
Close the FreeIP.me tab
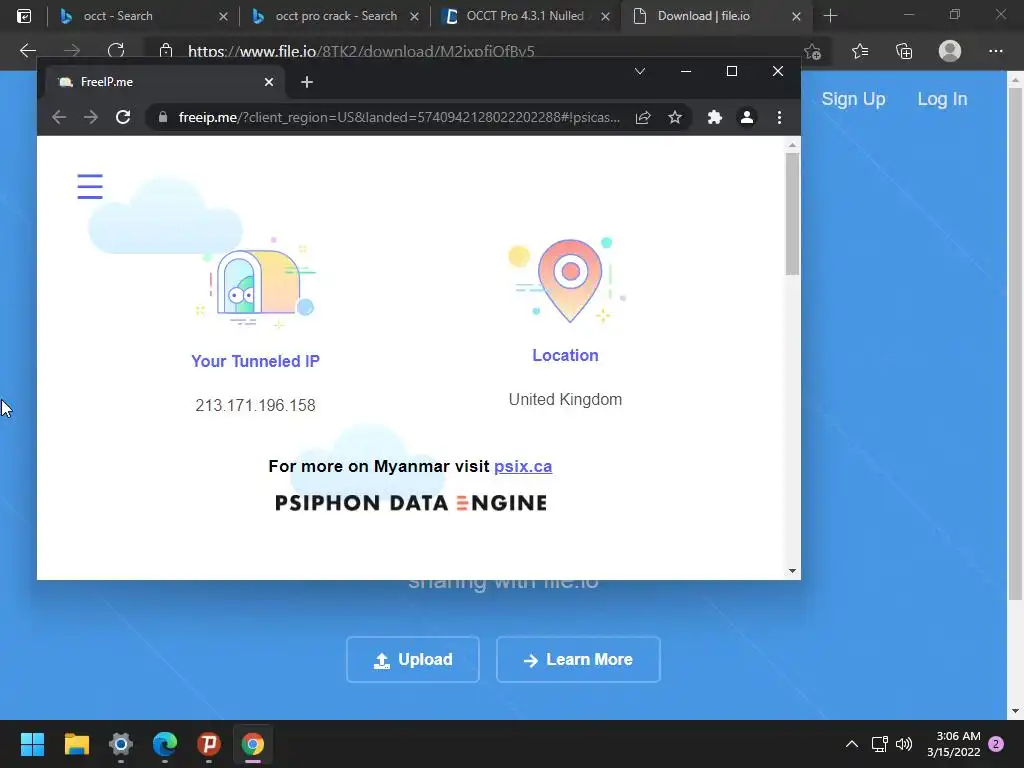pyautogui.click(x=268, y=82)
